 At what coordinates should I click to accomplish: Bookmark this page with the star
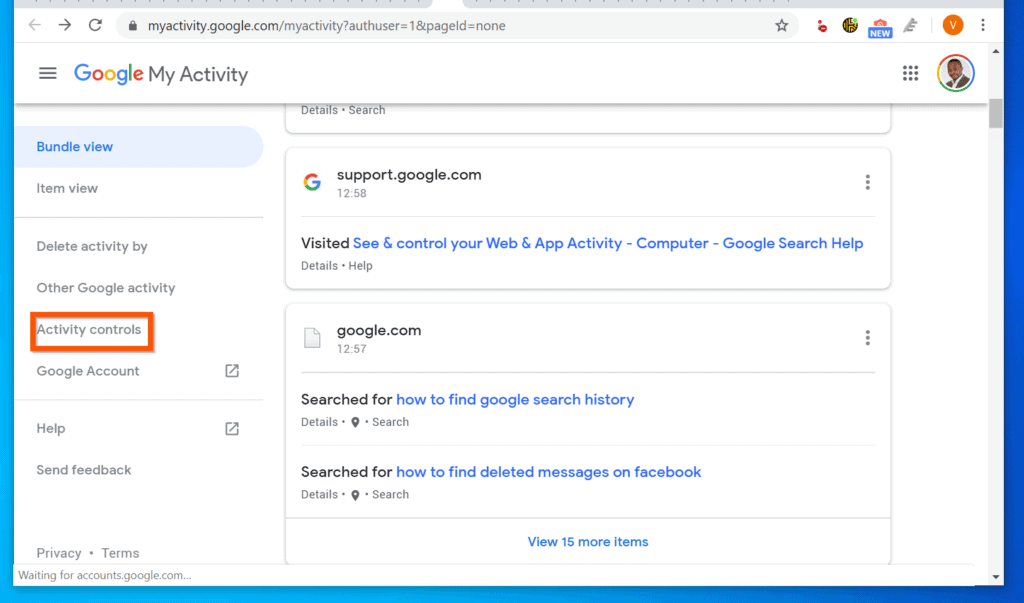(781, 25)
